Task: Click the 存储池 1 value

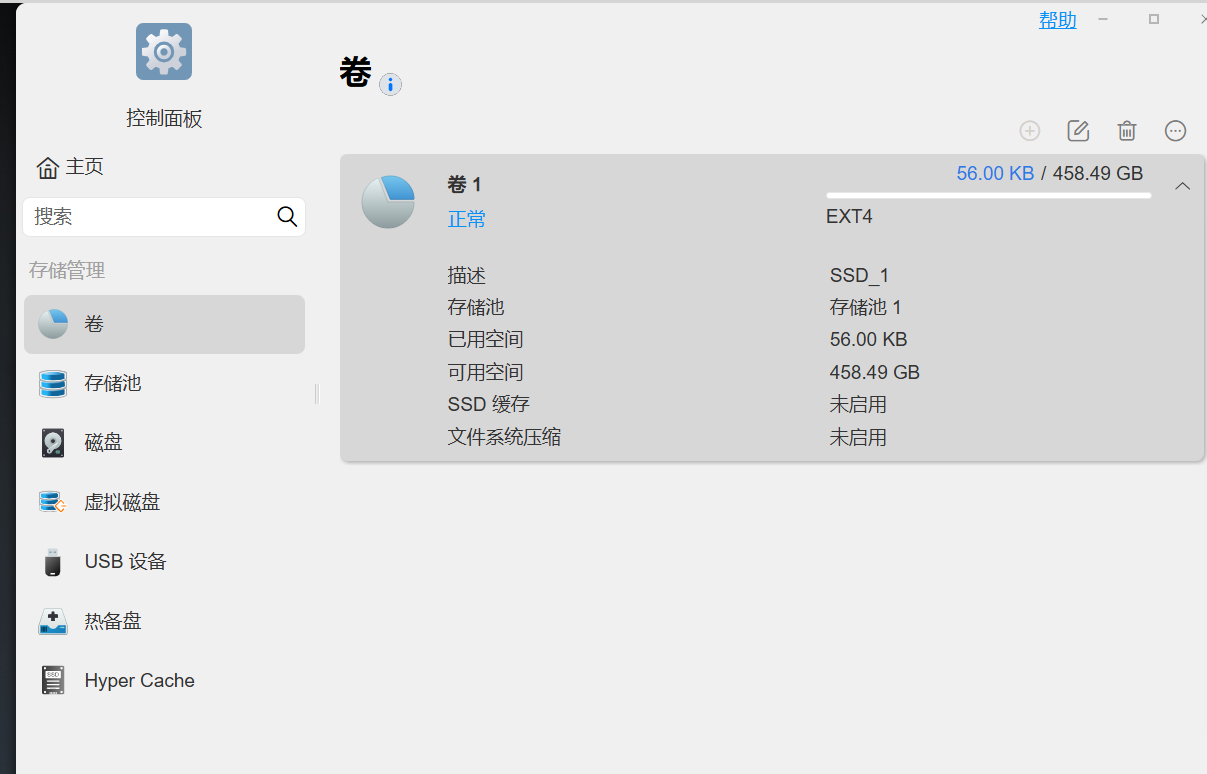Action: [x=866, y=308]
